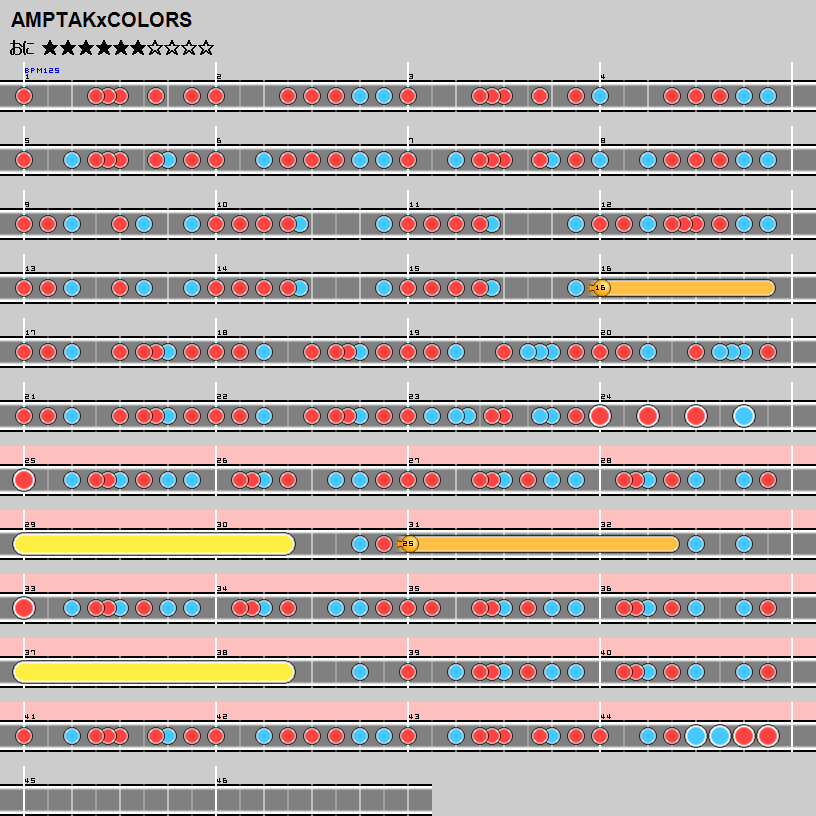Click the おに difficulty label

pos(22,47)
